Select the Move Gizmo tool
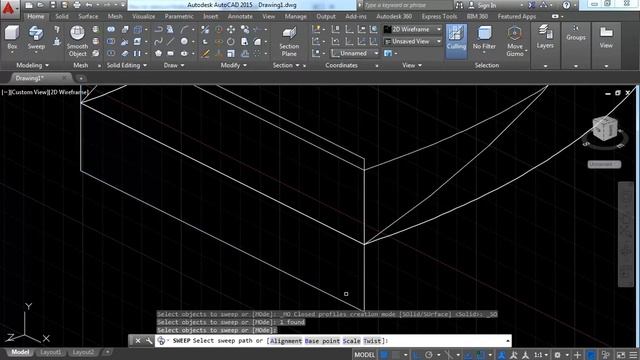 [515, 41]
